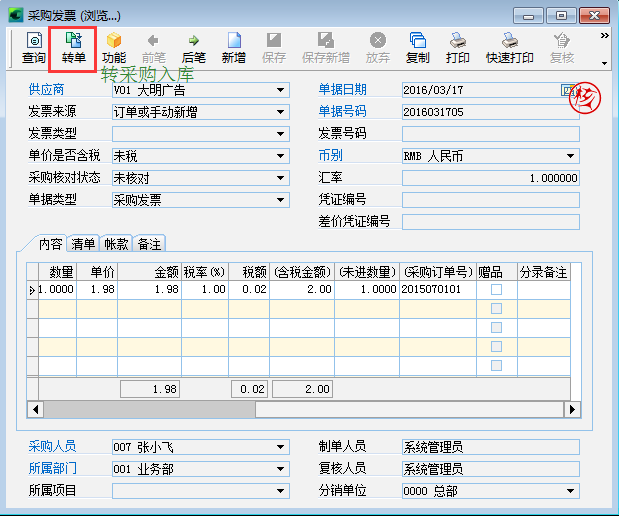Create a new invoice with 新增

234,48
